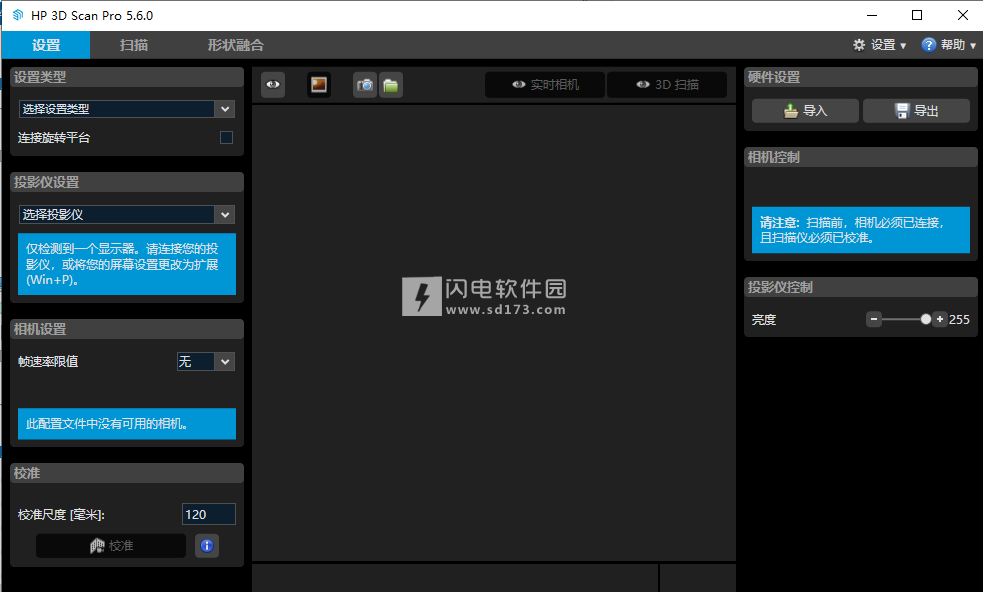Screen dimensions: 983x592
Task: Click the 请注意 camera control notice
Action: (x=861, y=230)
